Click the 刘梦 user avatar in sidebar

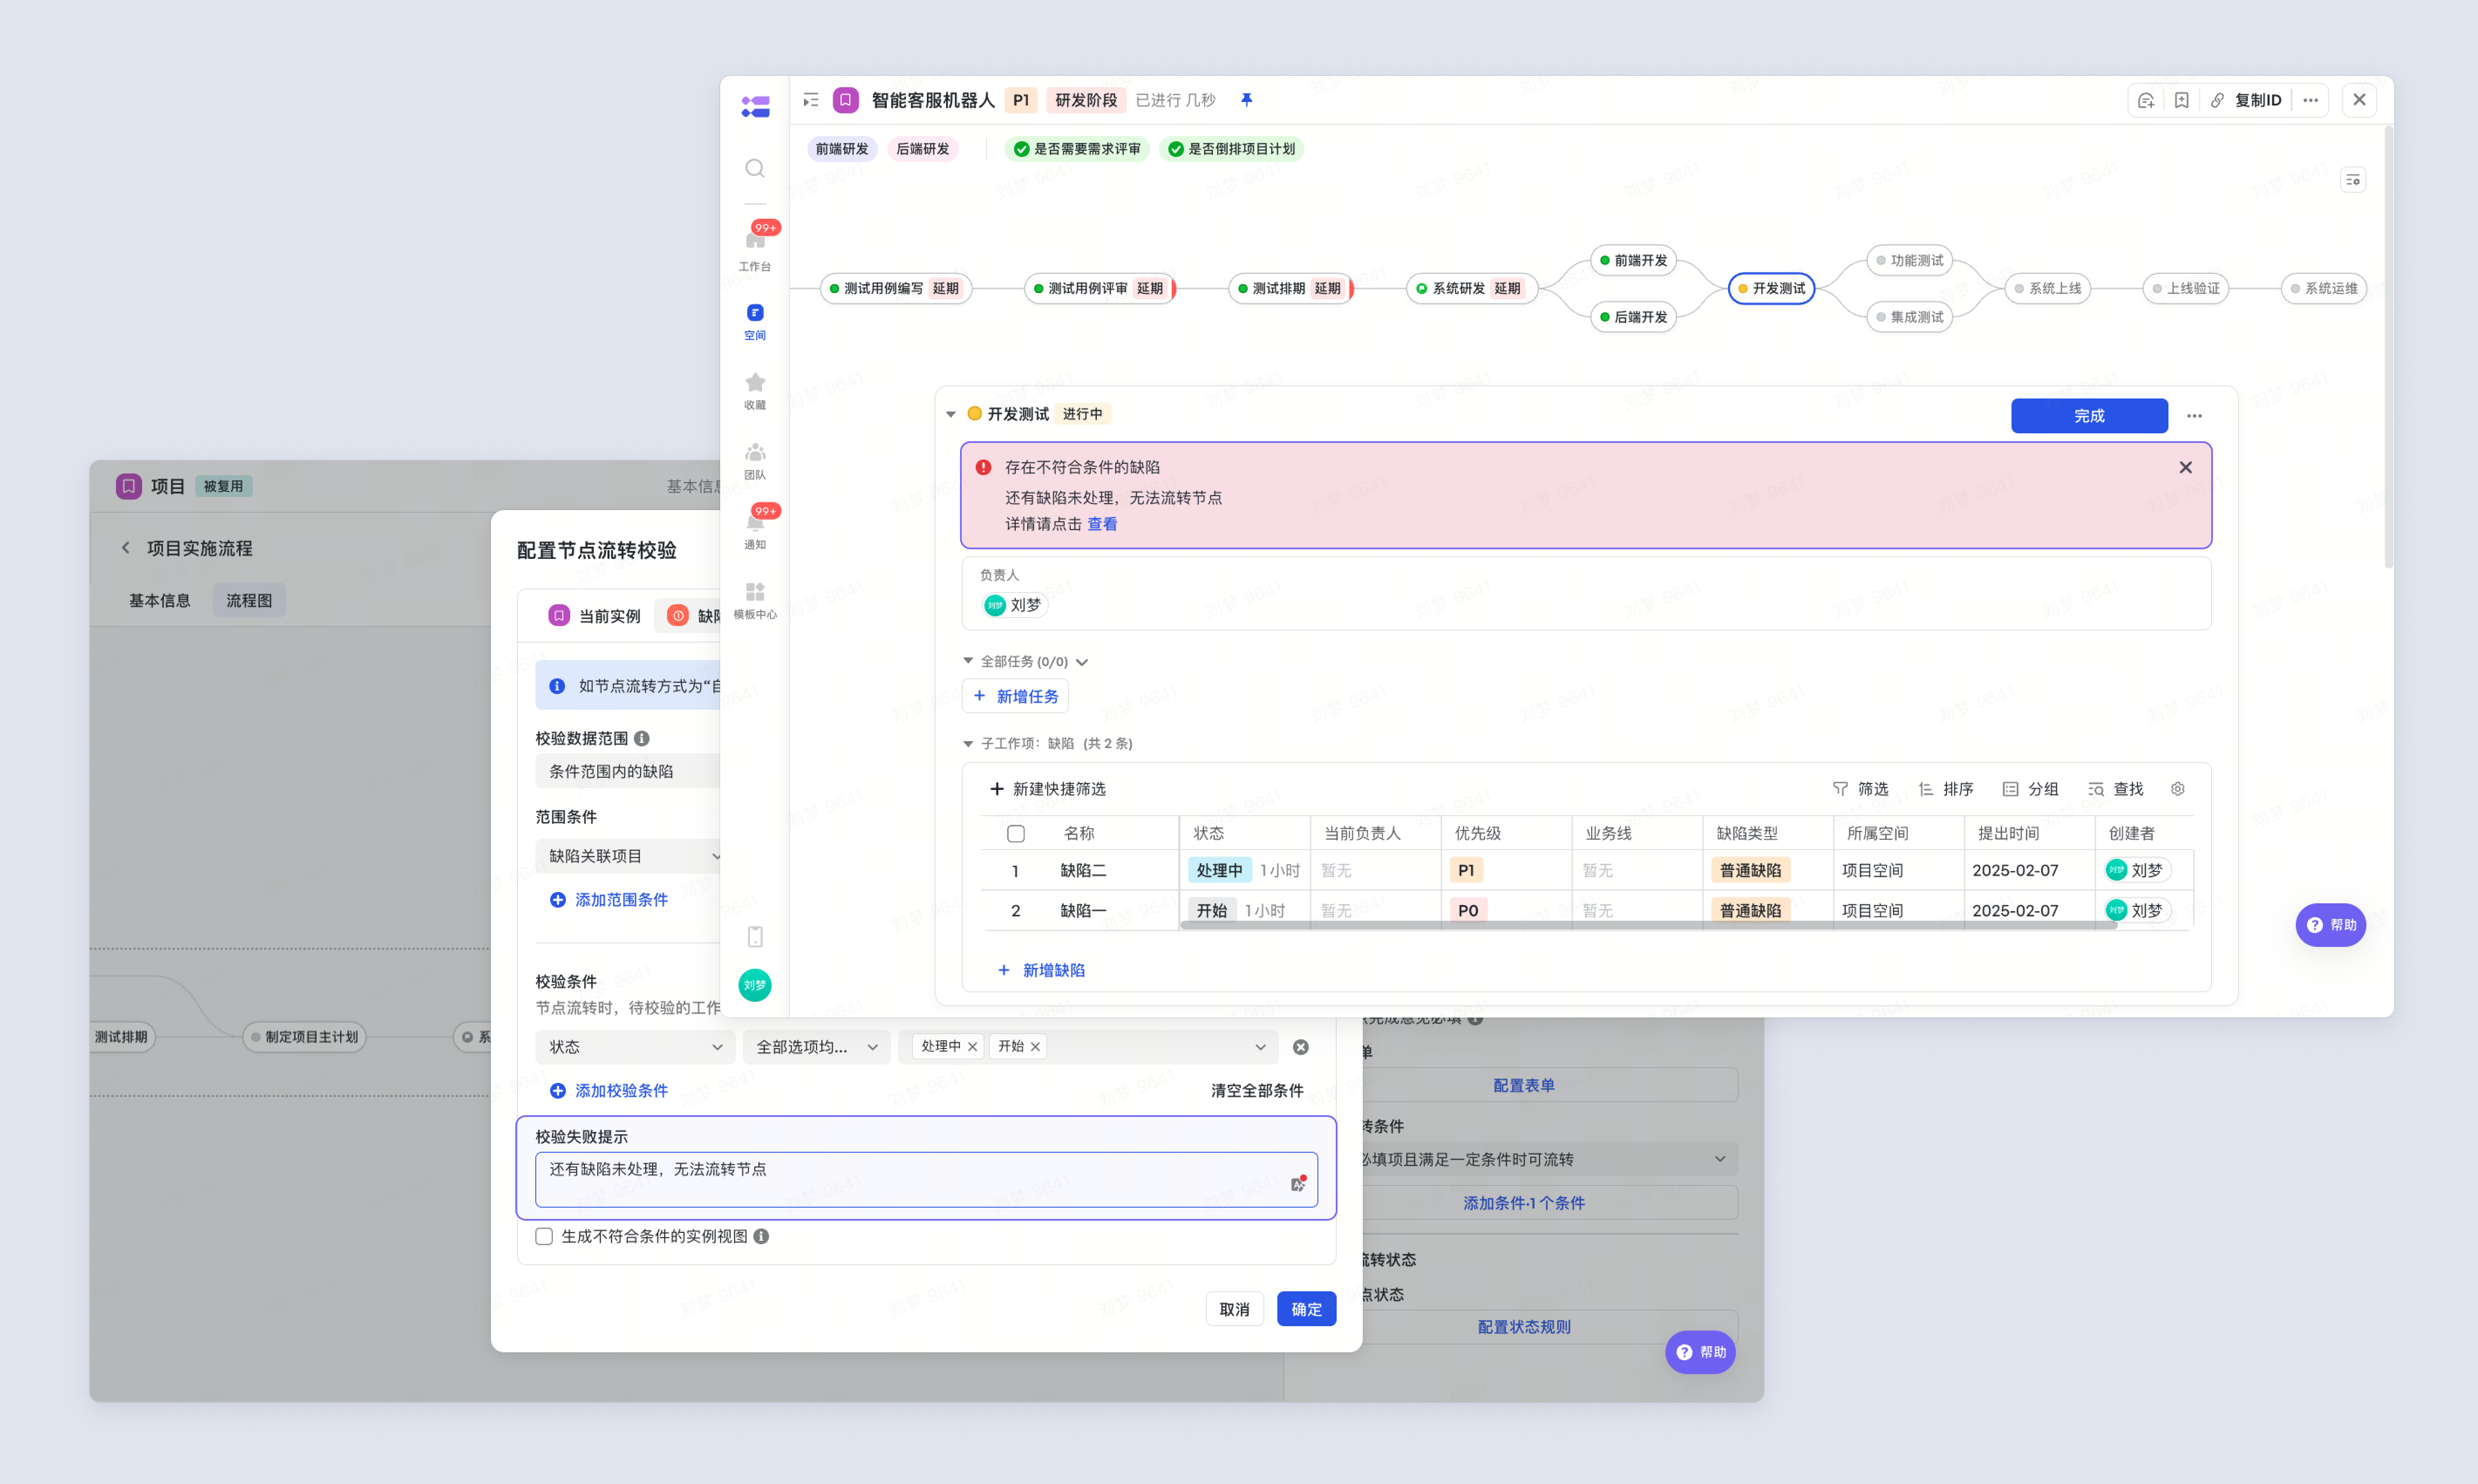click(x=755, y=985)
